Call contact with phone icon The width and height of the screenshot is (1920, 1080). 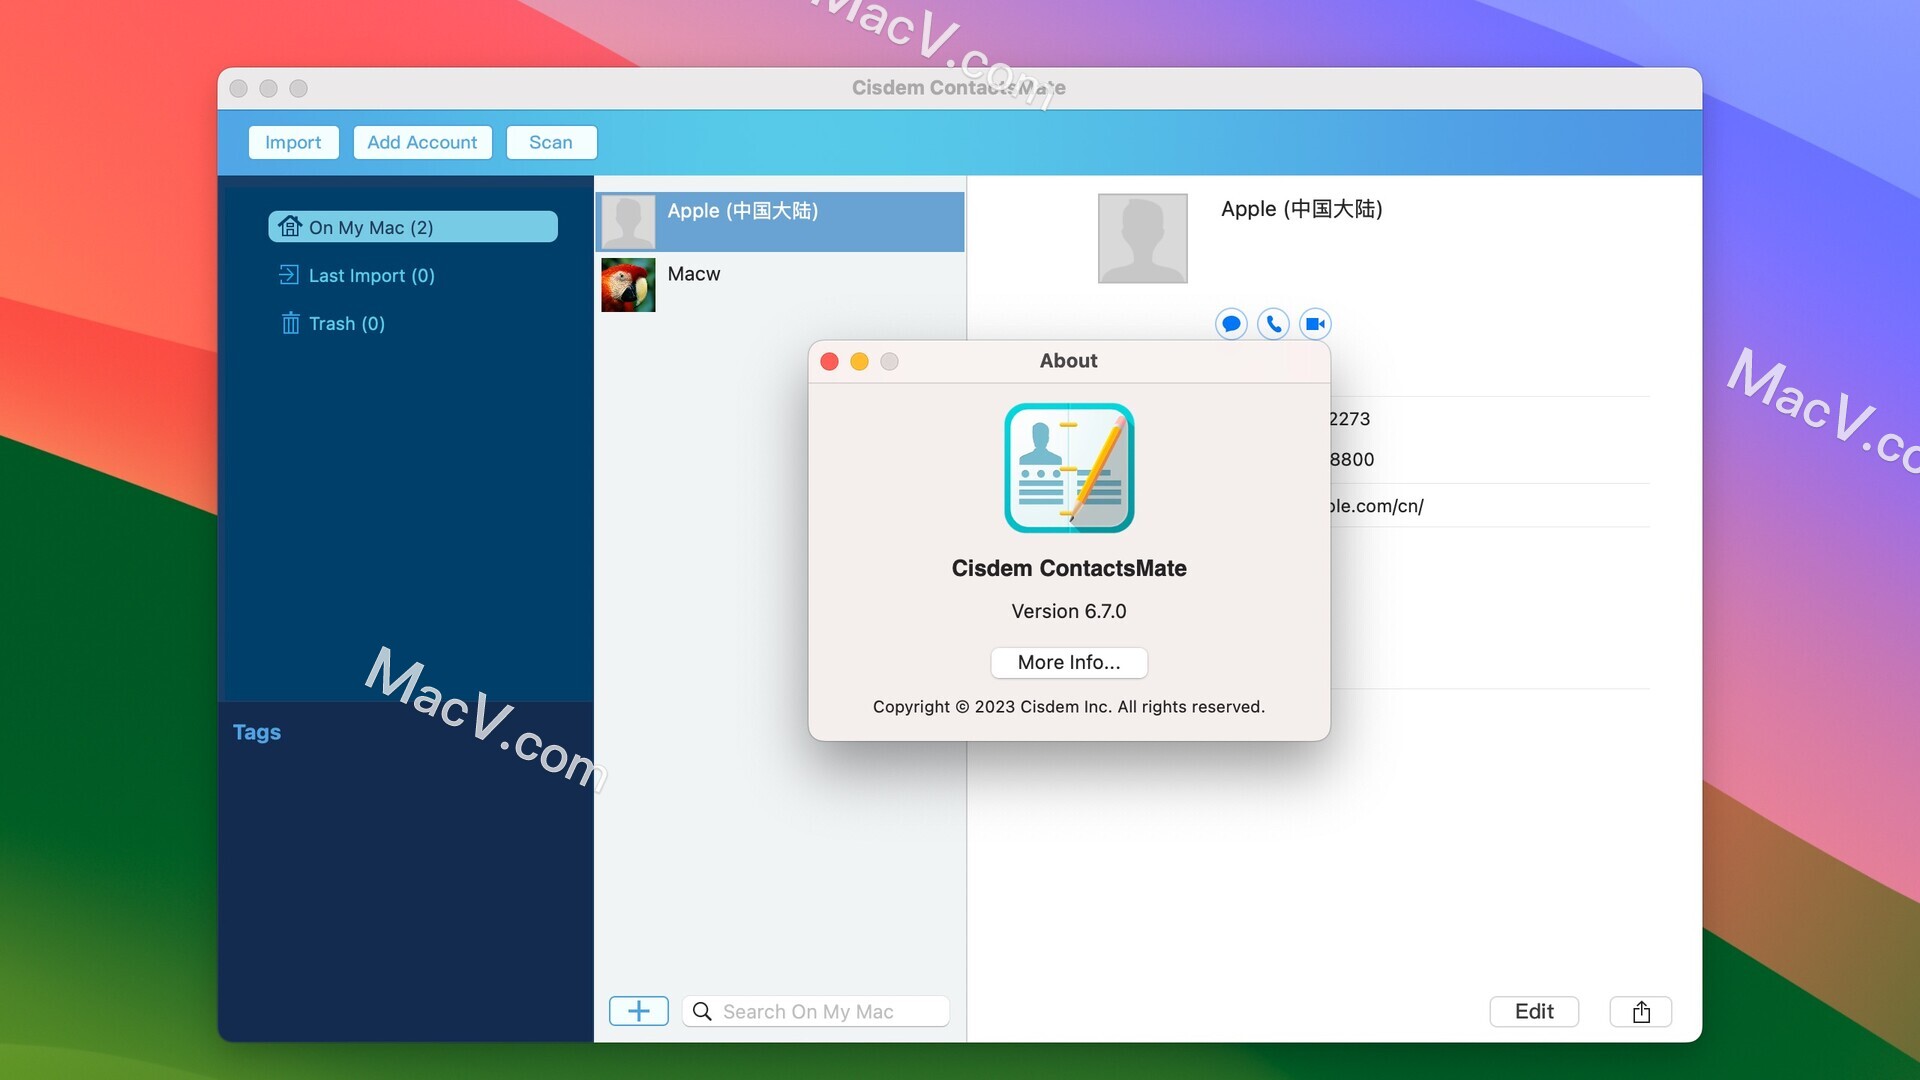coord(1273,324)
